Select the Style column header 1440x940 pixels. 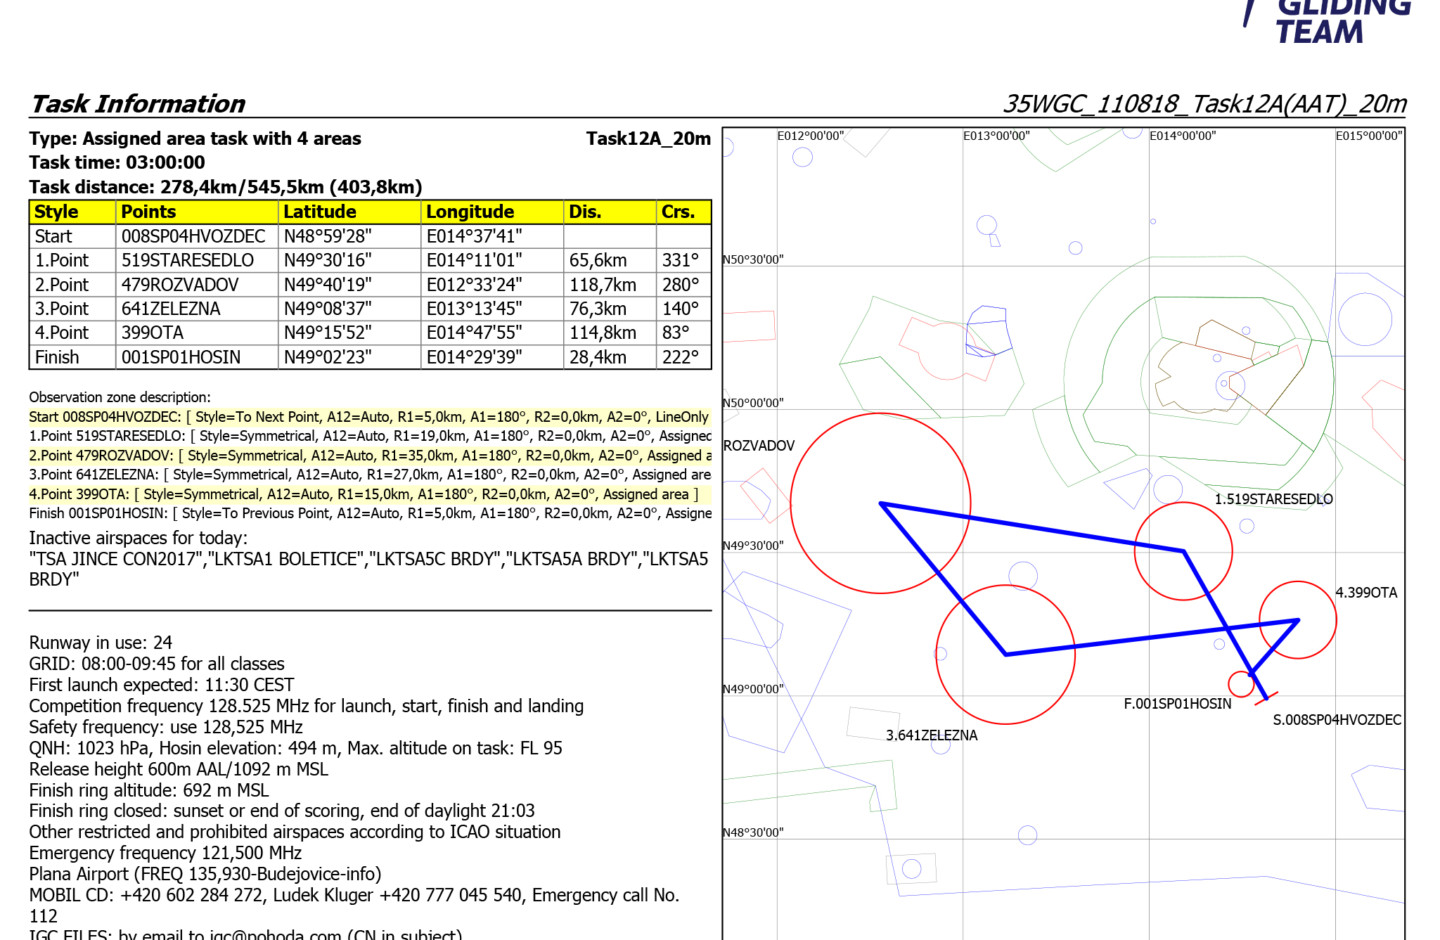56,212
